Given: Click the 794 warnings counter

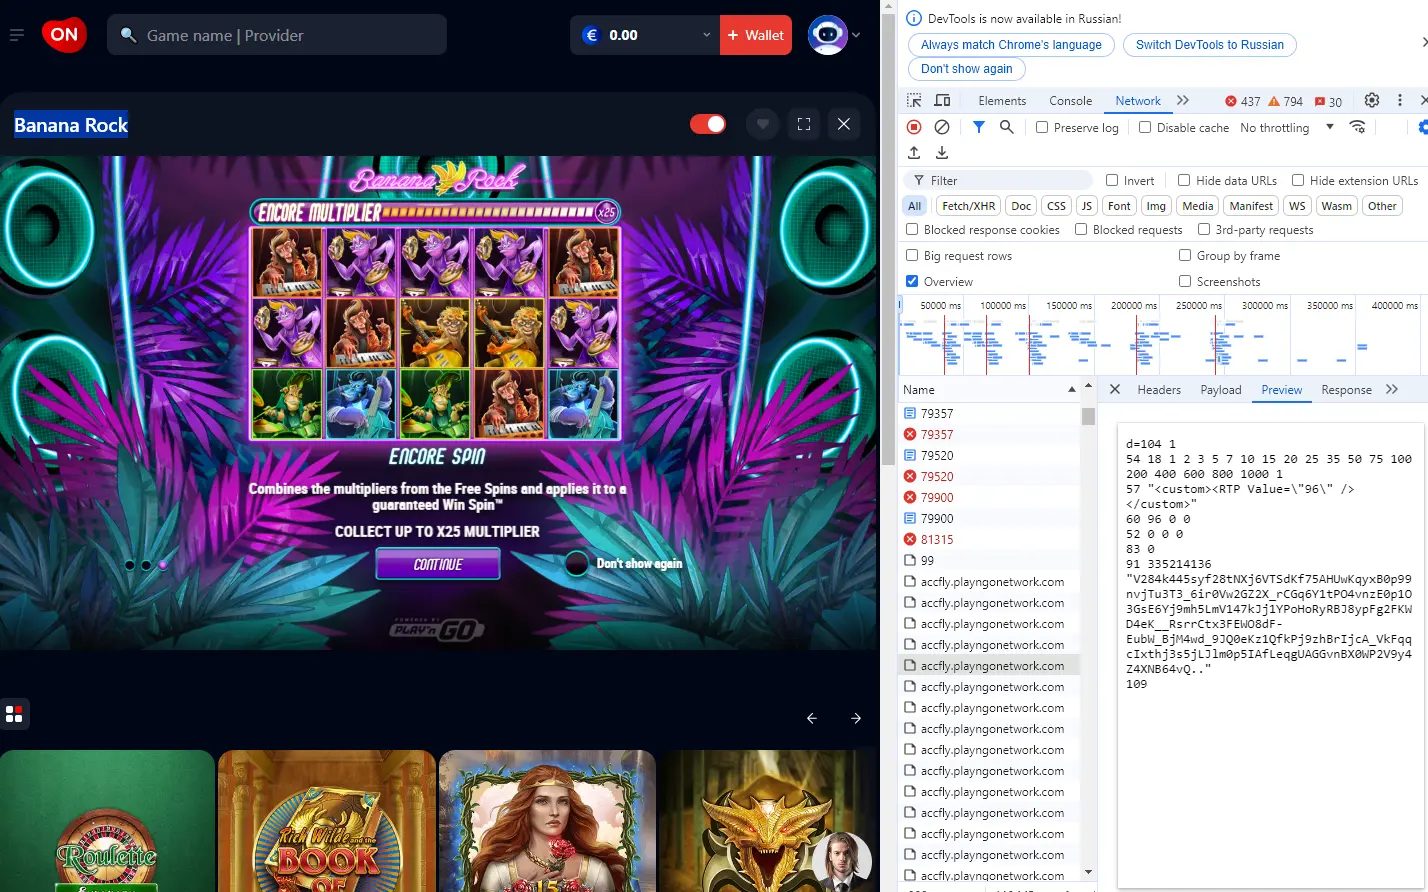Looking at the screenshot, I should [x=1286, y=101].
